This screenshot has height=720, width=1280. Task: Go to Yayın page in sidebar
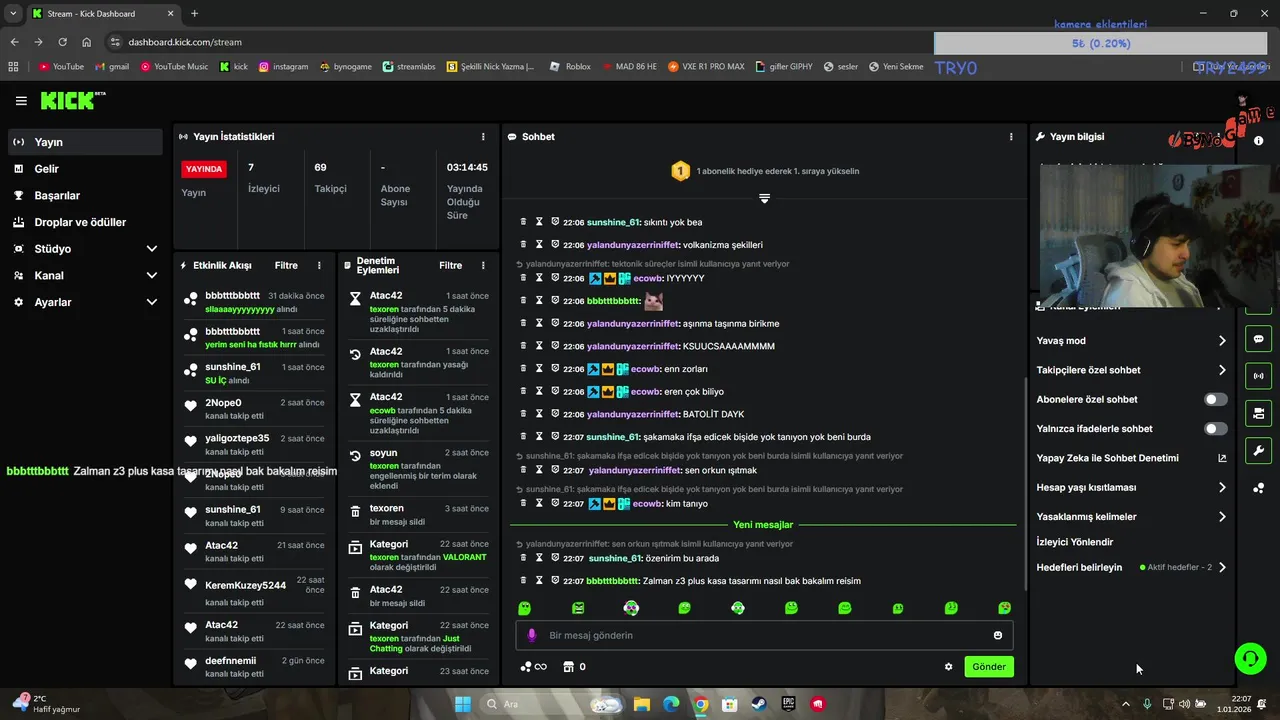tap(85, 142)
